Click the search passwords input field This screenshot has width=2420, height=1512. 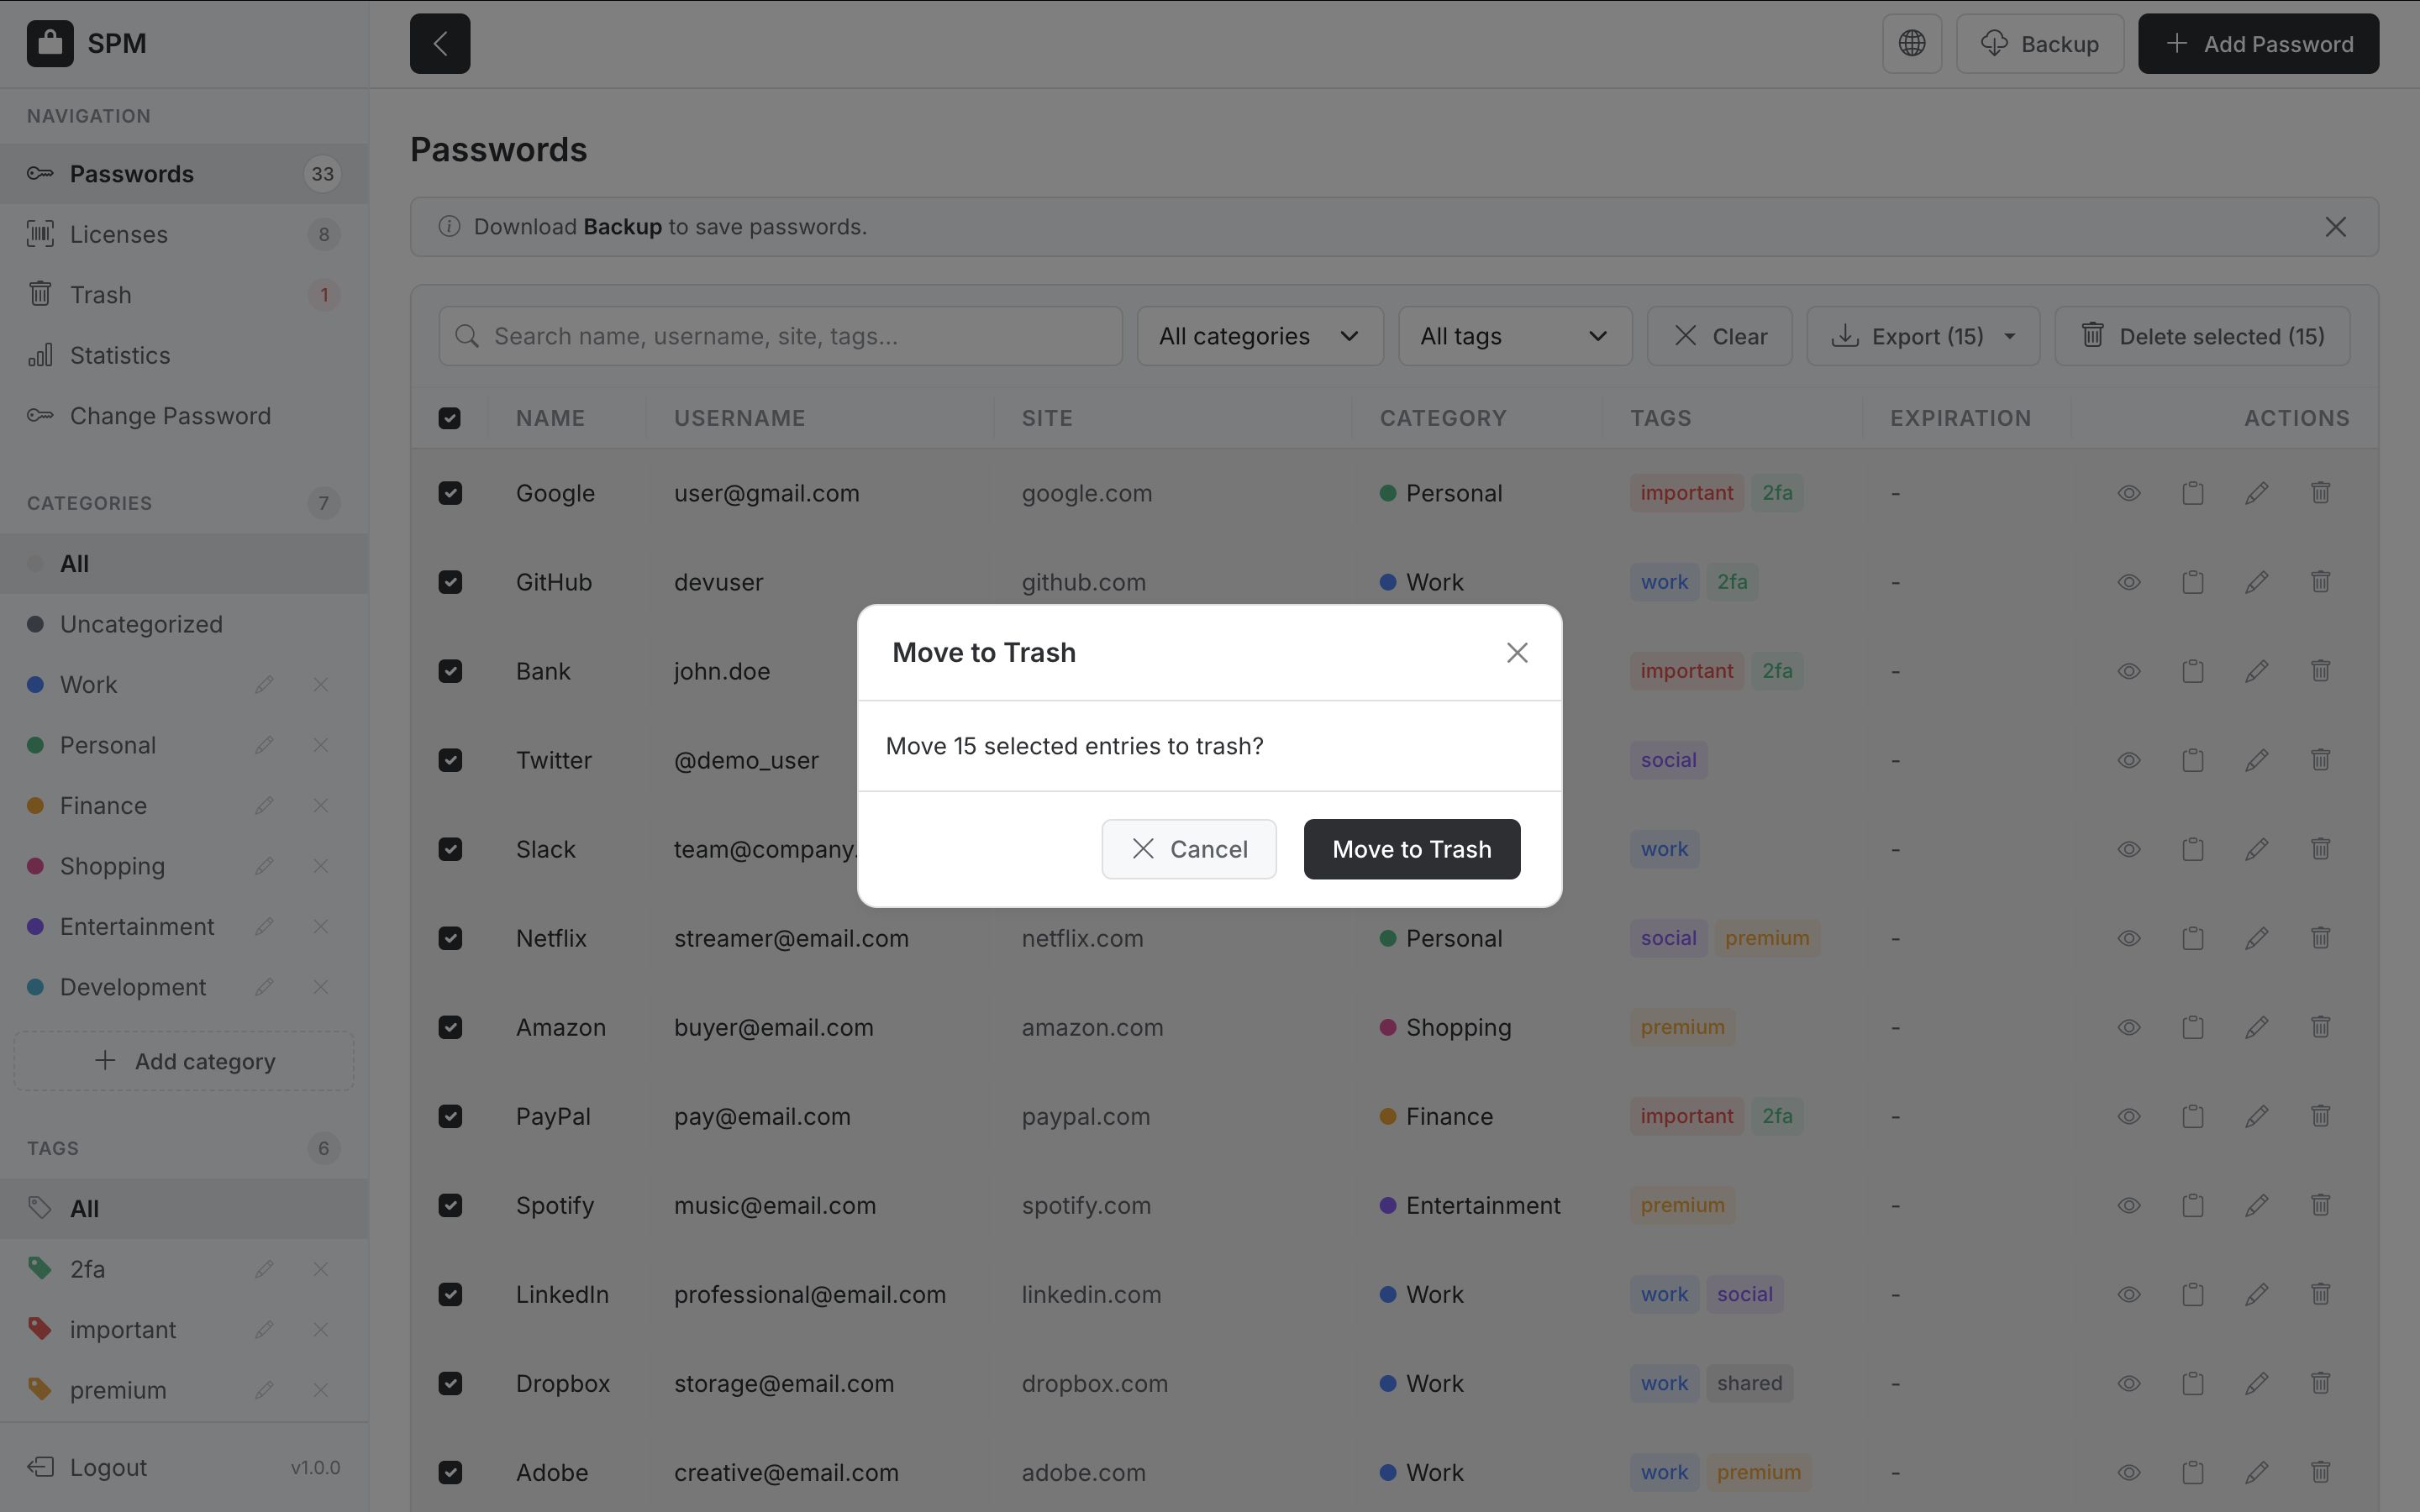(780, 336)
